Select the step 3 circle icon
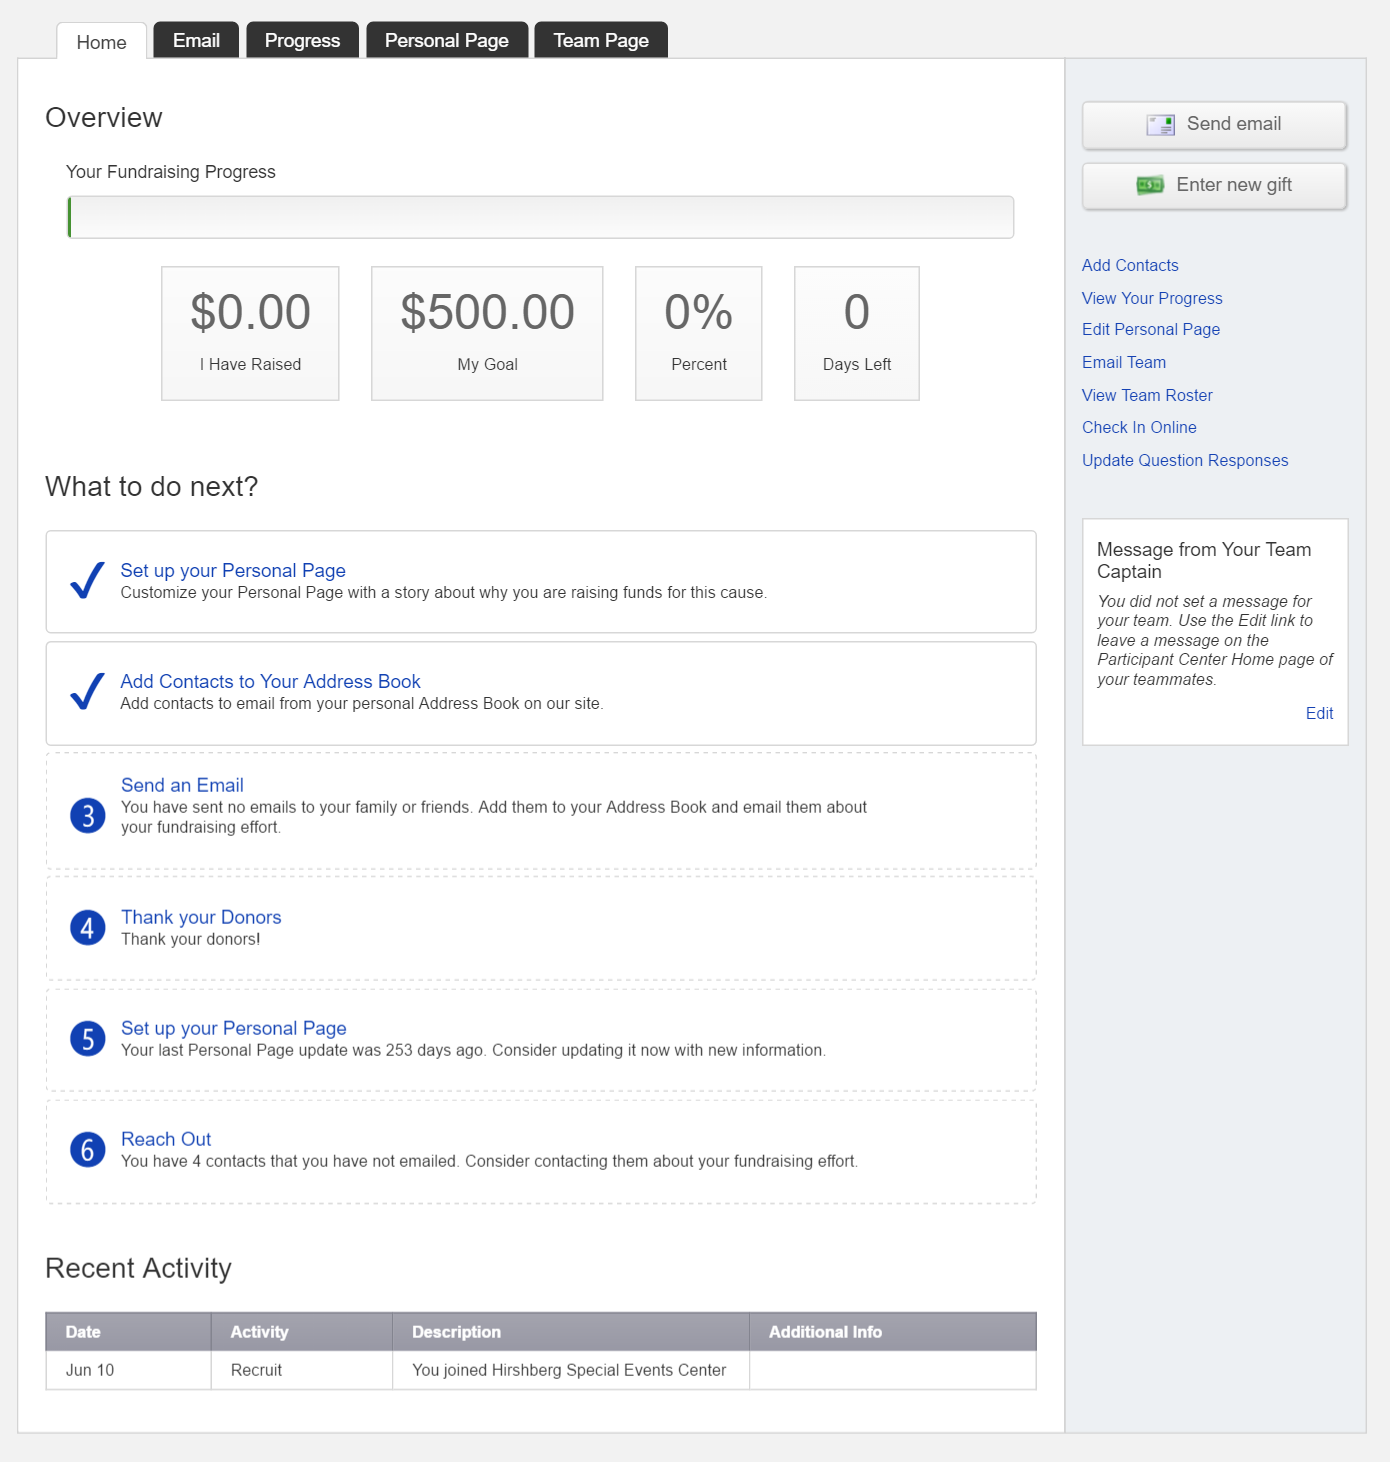 88,816
